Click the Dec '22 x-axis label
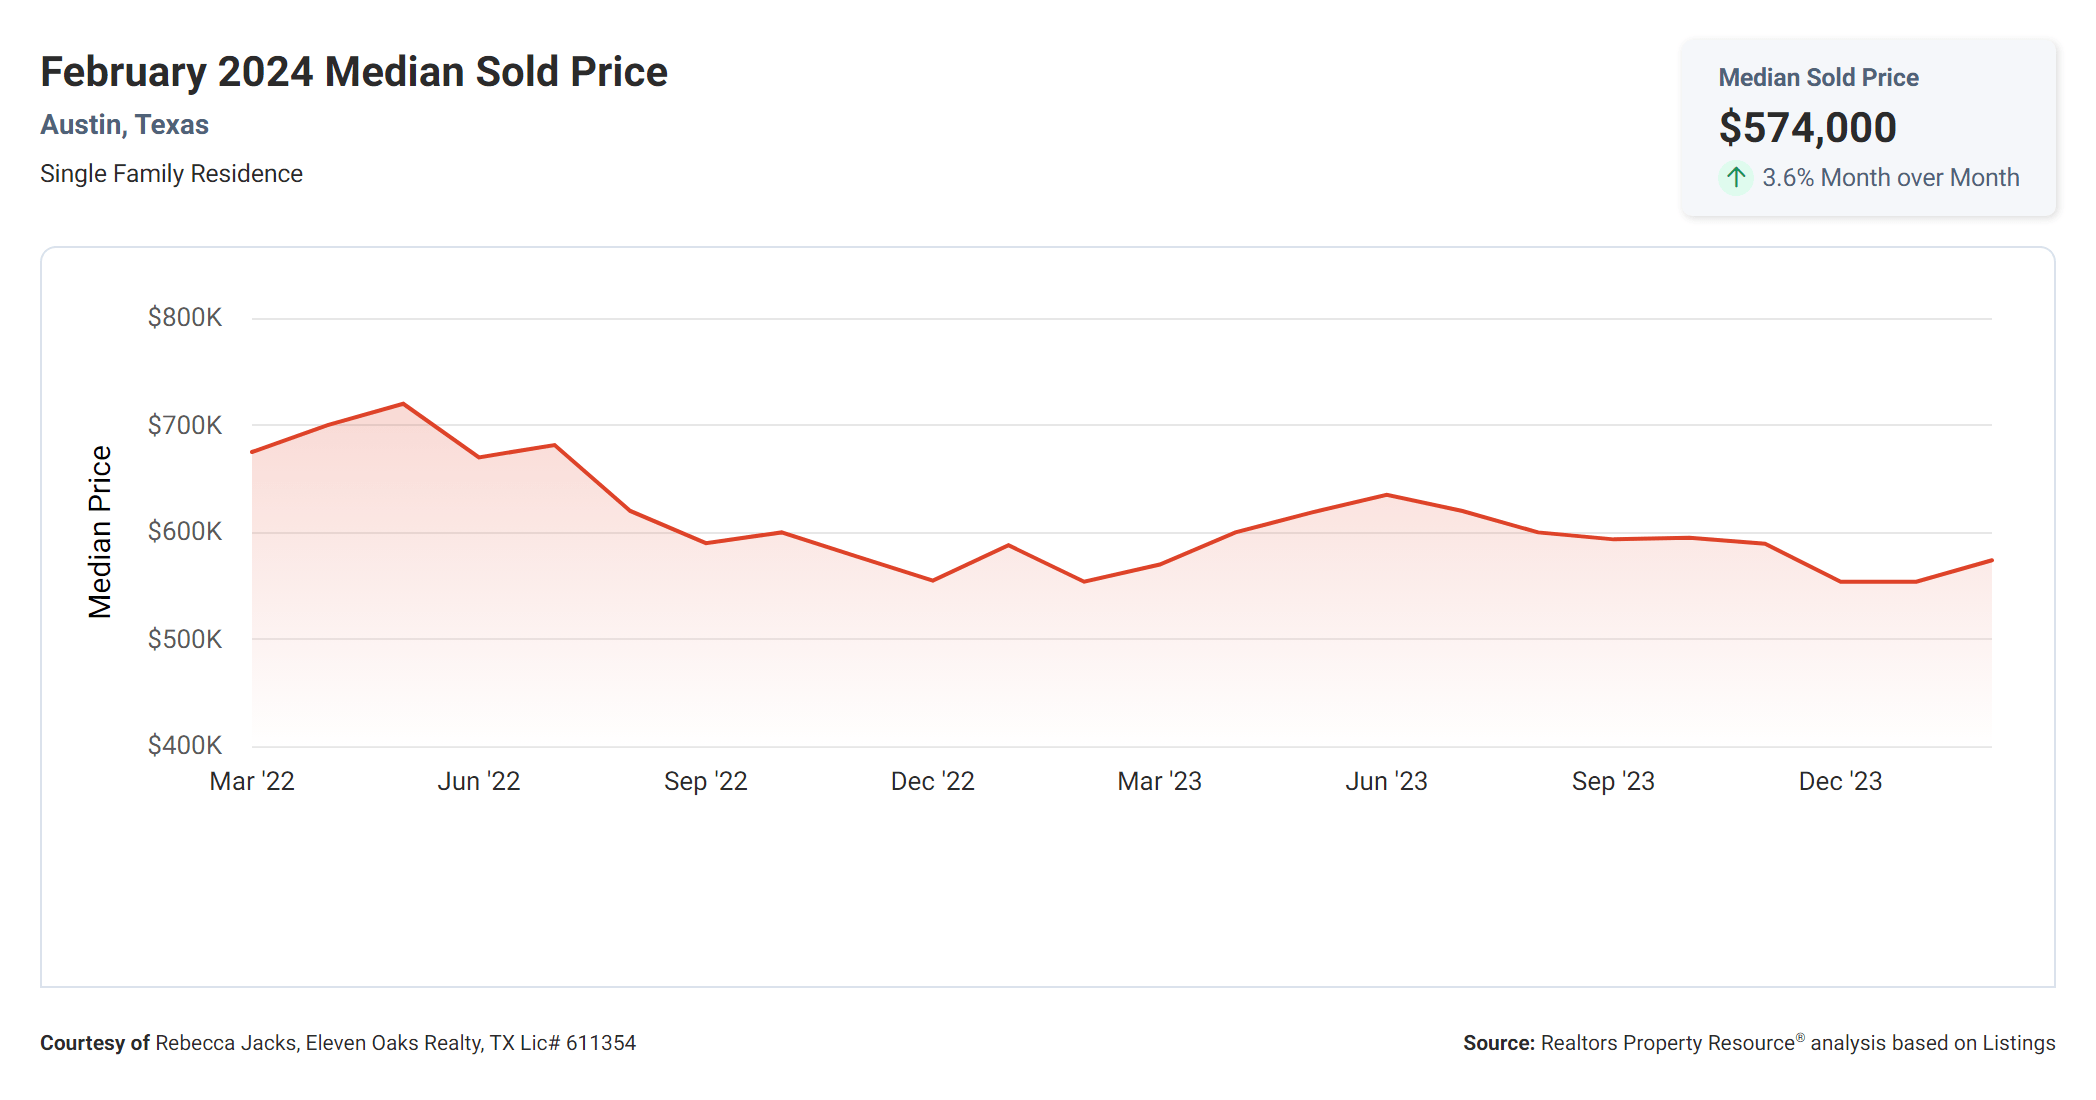The height and width of the screenshot is (1100, 2096). click(x=932, y=782)
